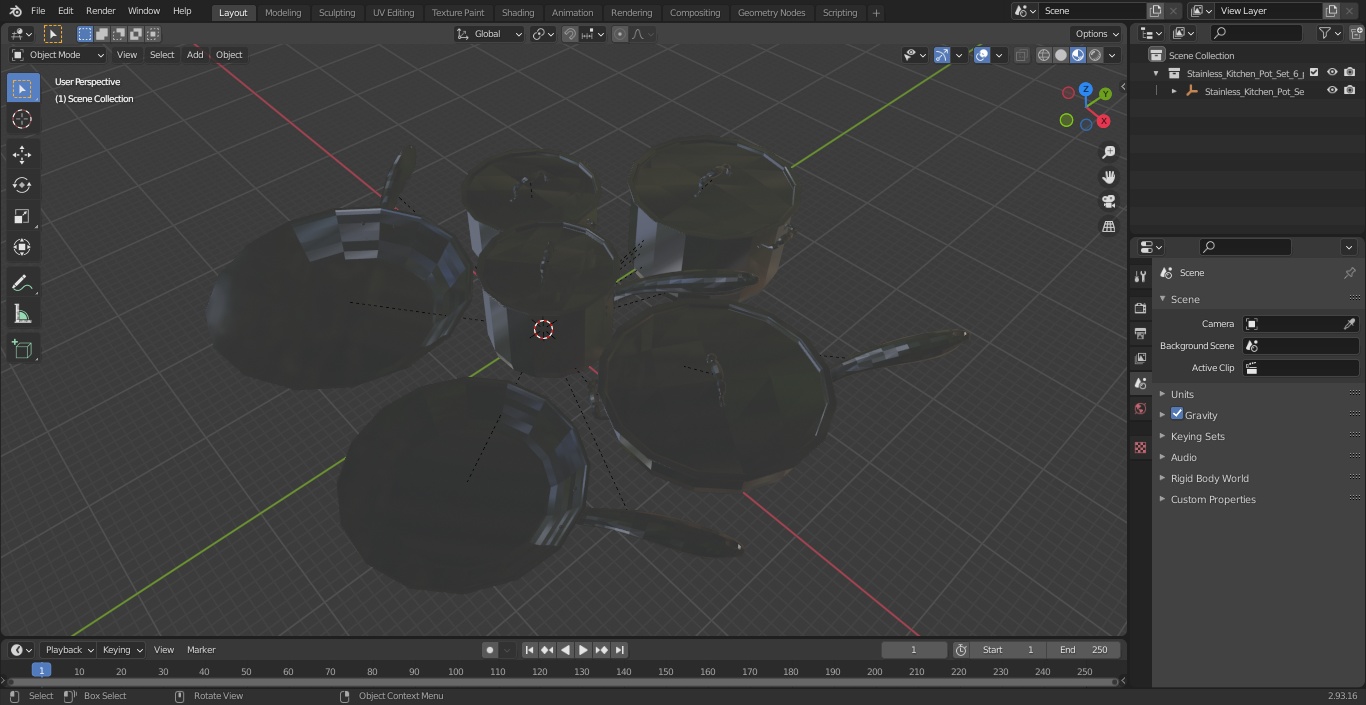The image size is (1366, 705).
Task: Expand Stainless_Kitchen_Pot_Se tree item
Action: point(1174,91)
